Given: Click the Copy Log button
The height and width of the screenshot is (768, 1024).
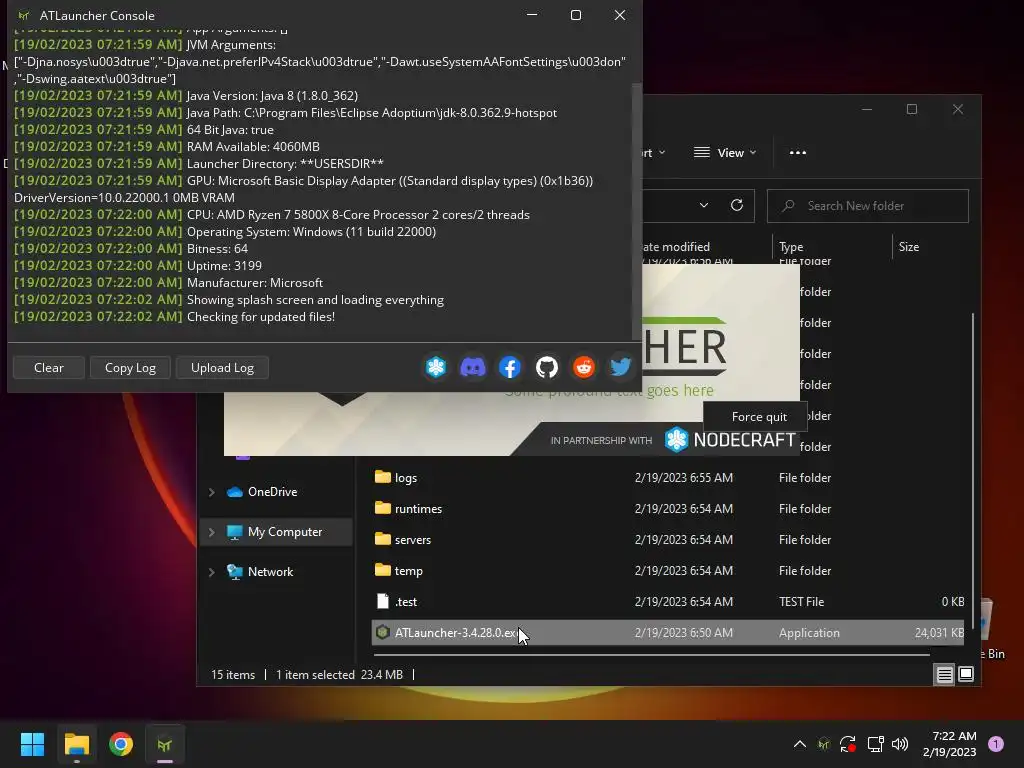Looking at the screenshot, I should coord(131,368).
